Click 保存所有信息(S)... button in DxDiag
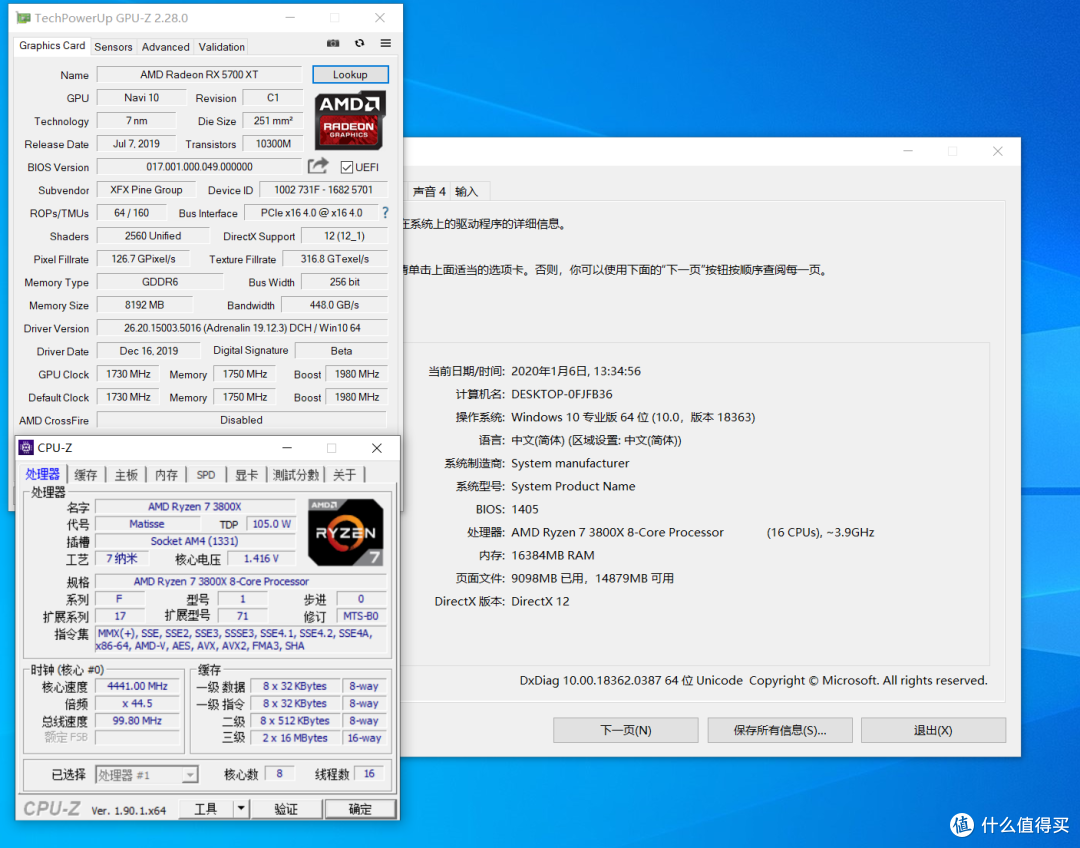 coord(780,730)
